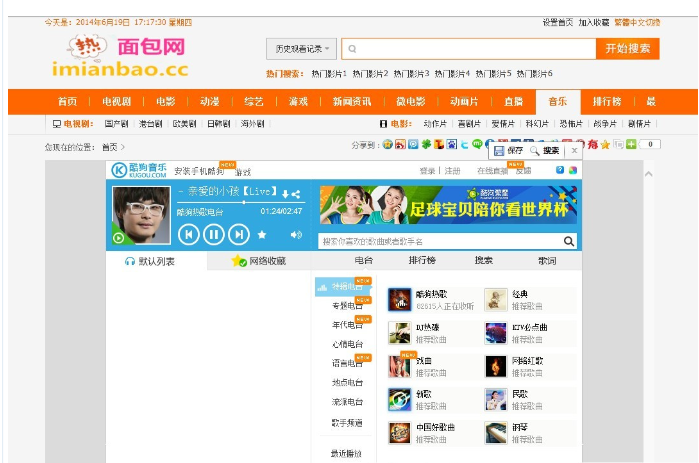Play the KTV必点曲 station
The image size is (699, 463).
click(496, 333)
